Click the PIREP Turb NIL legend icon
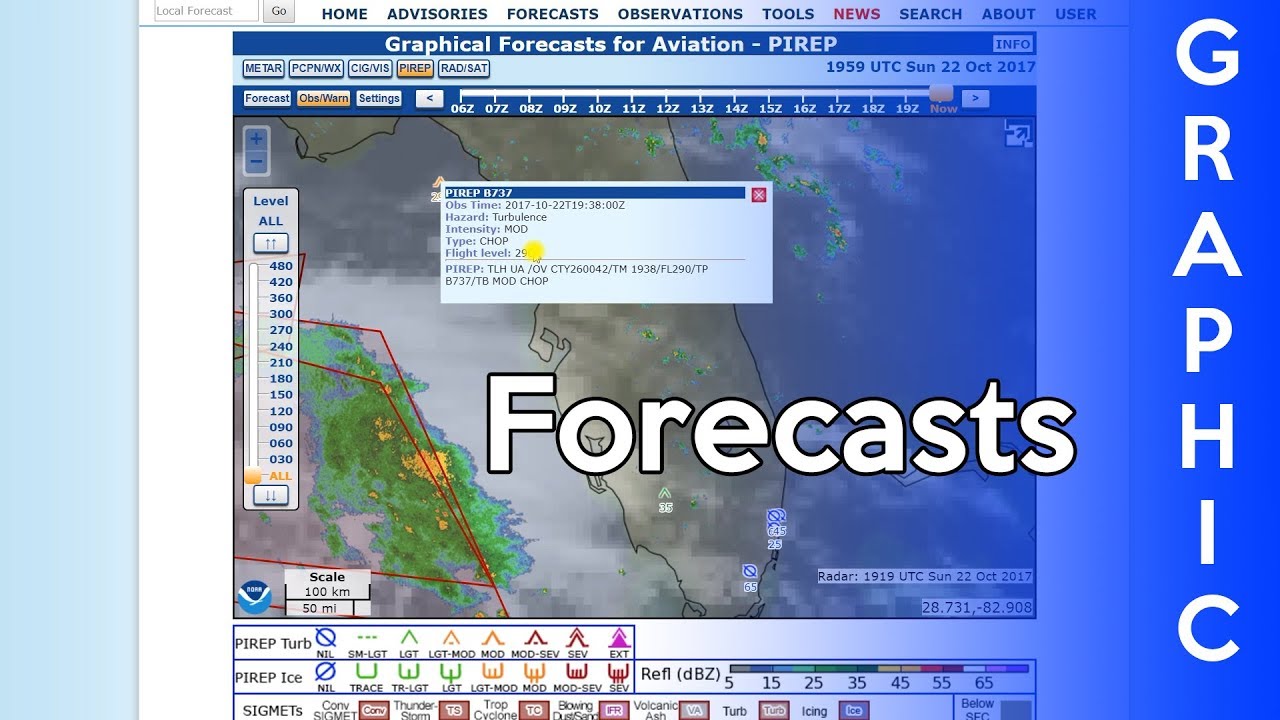The height and width of the screenshot is (720, 1280). click(326, 637)
